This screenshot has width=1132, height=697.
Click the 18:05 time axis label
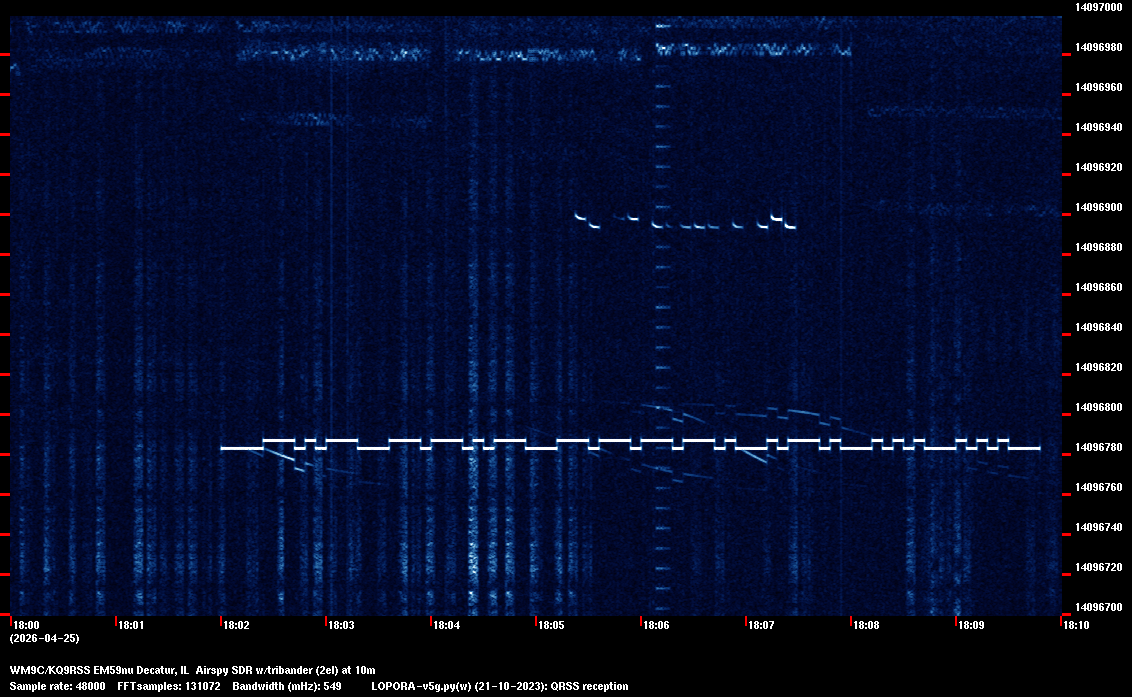[551, 625]
